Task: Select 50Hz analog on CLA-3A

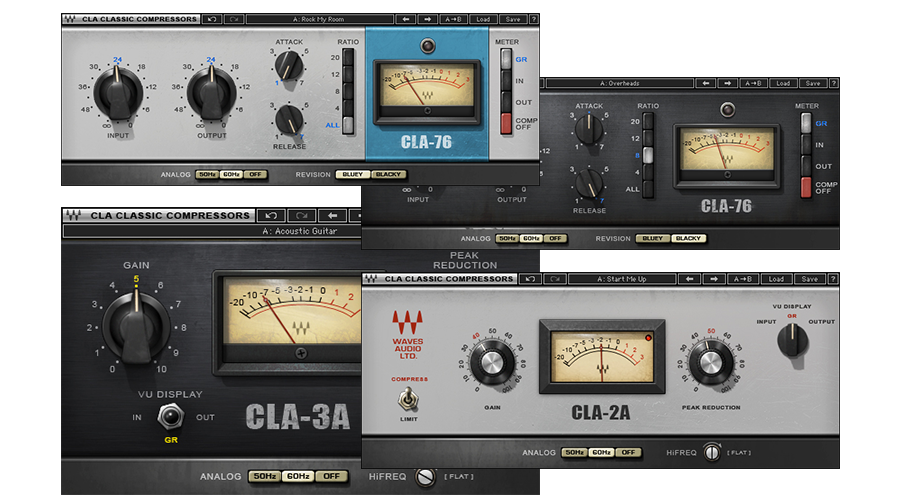Action: [x=265, y=476]
